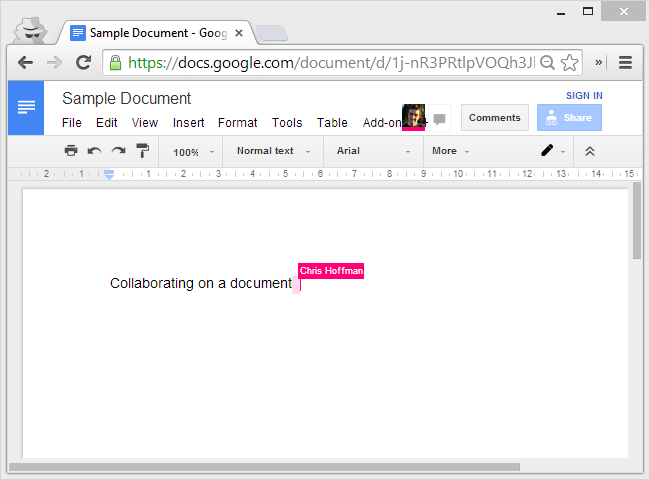The height and width of the screenshot is (480, 650).
Task: Click the Sample Document title field
Action: [126, 98]
